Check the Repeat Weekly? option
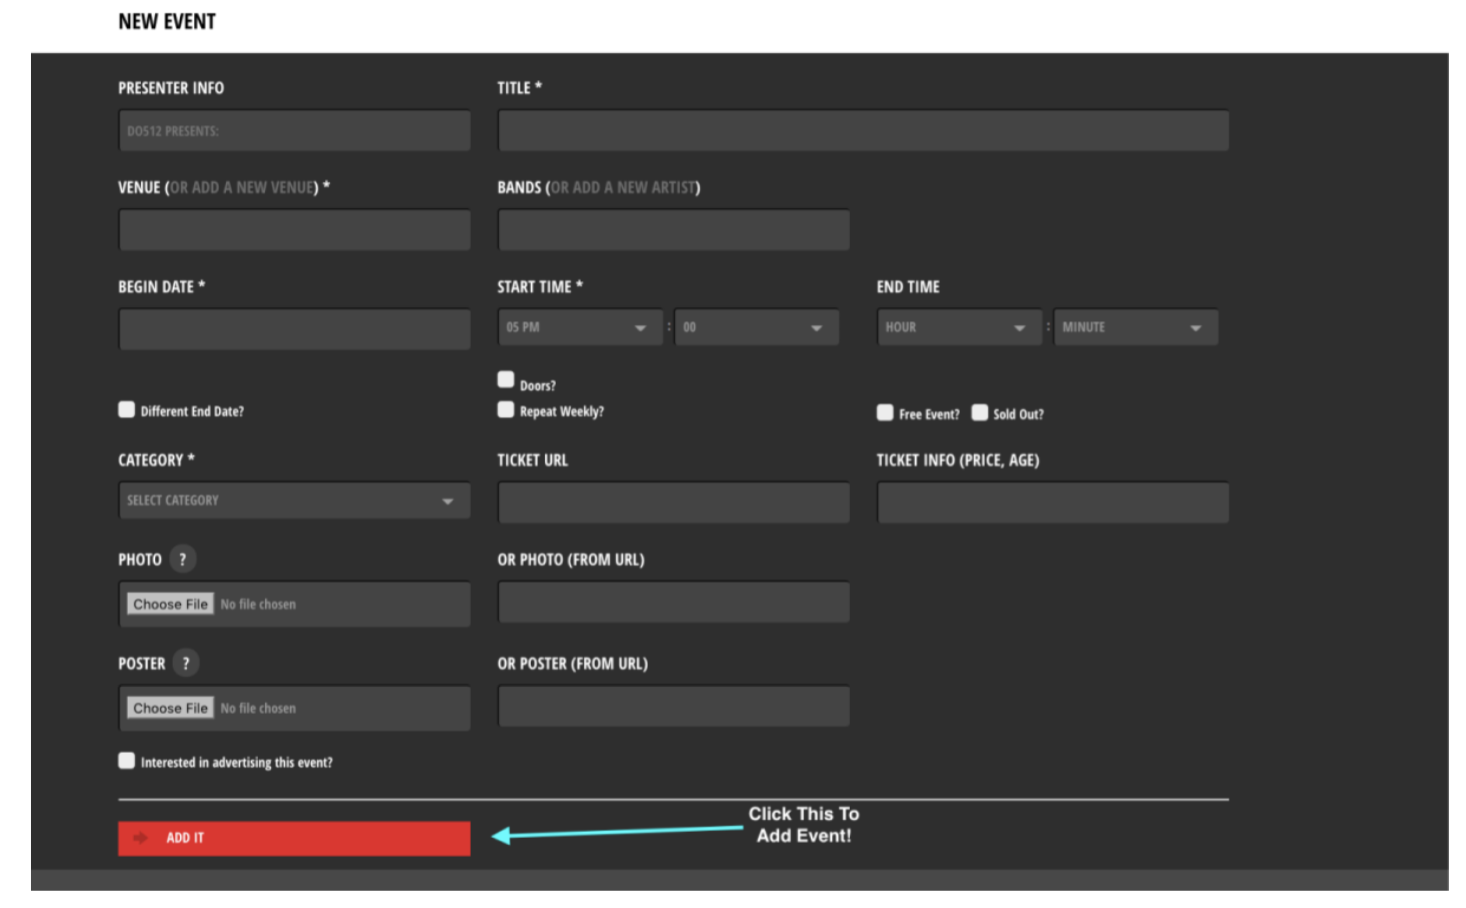1466x908 pixels. coord(506,410)
